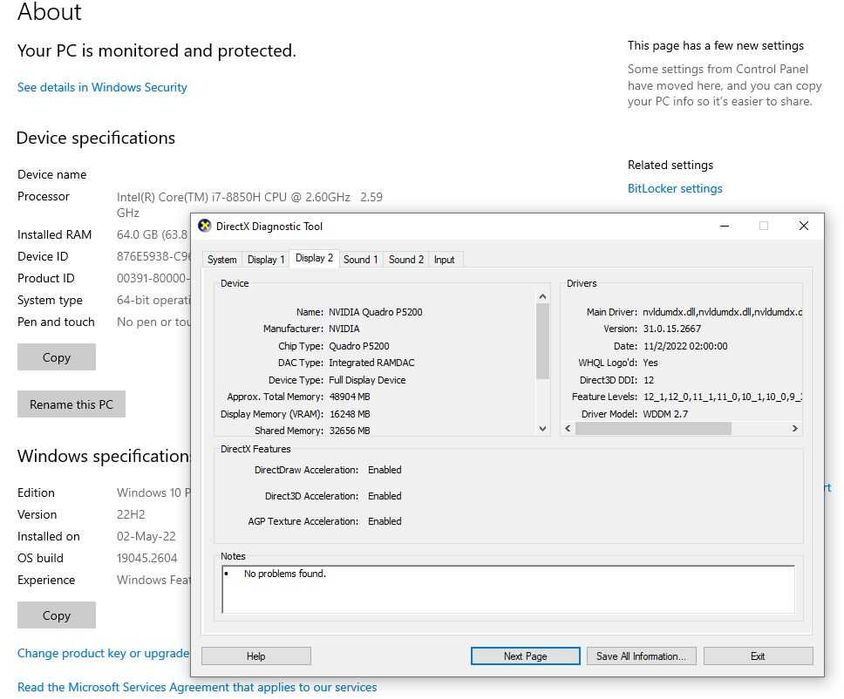844x699 pixels.
Task: Select the Feature Levels value
Action: [722, 397]
